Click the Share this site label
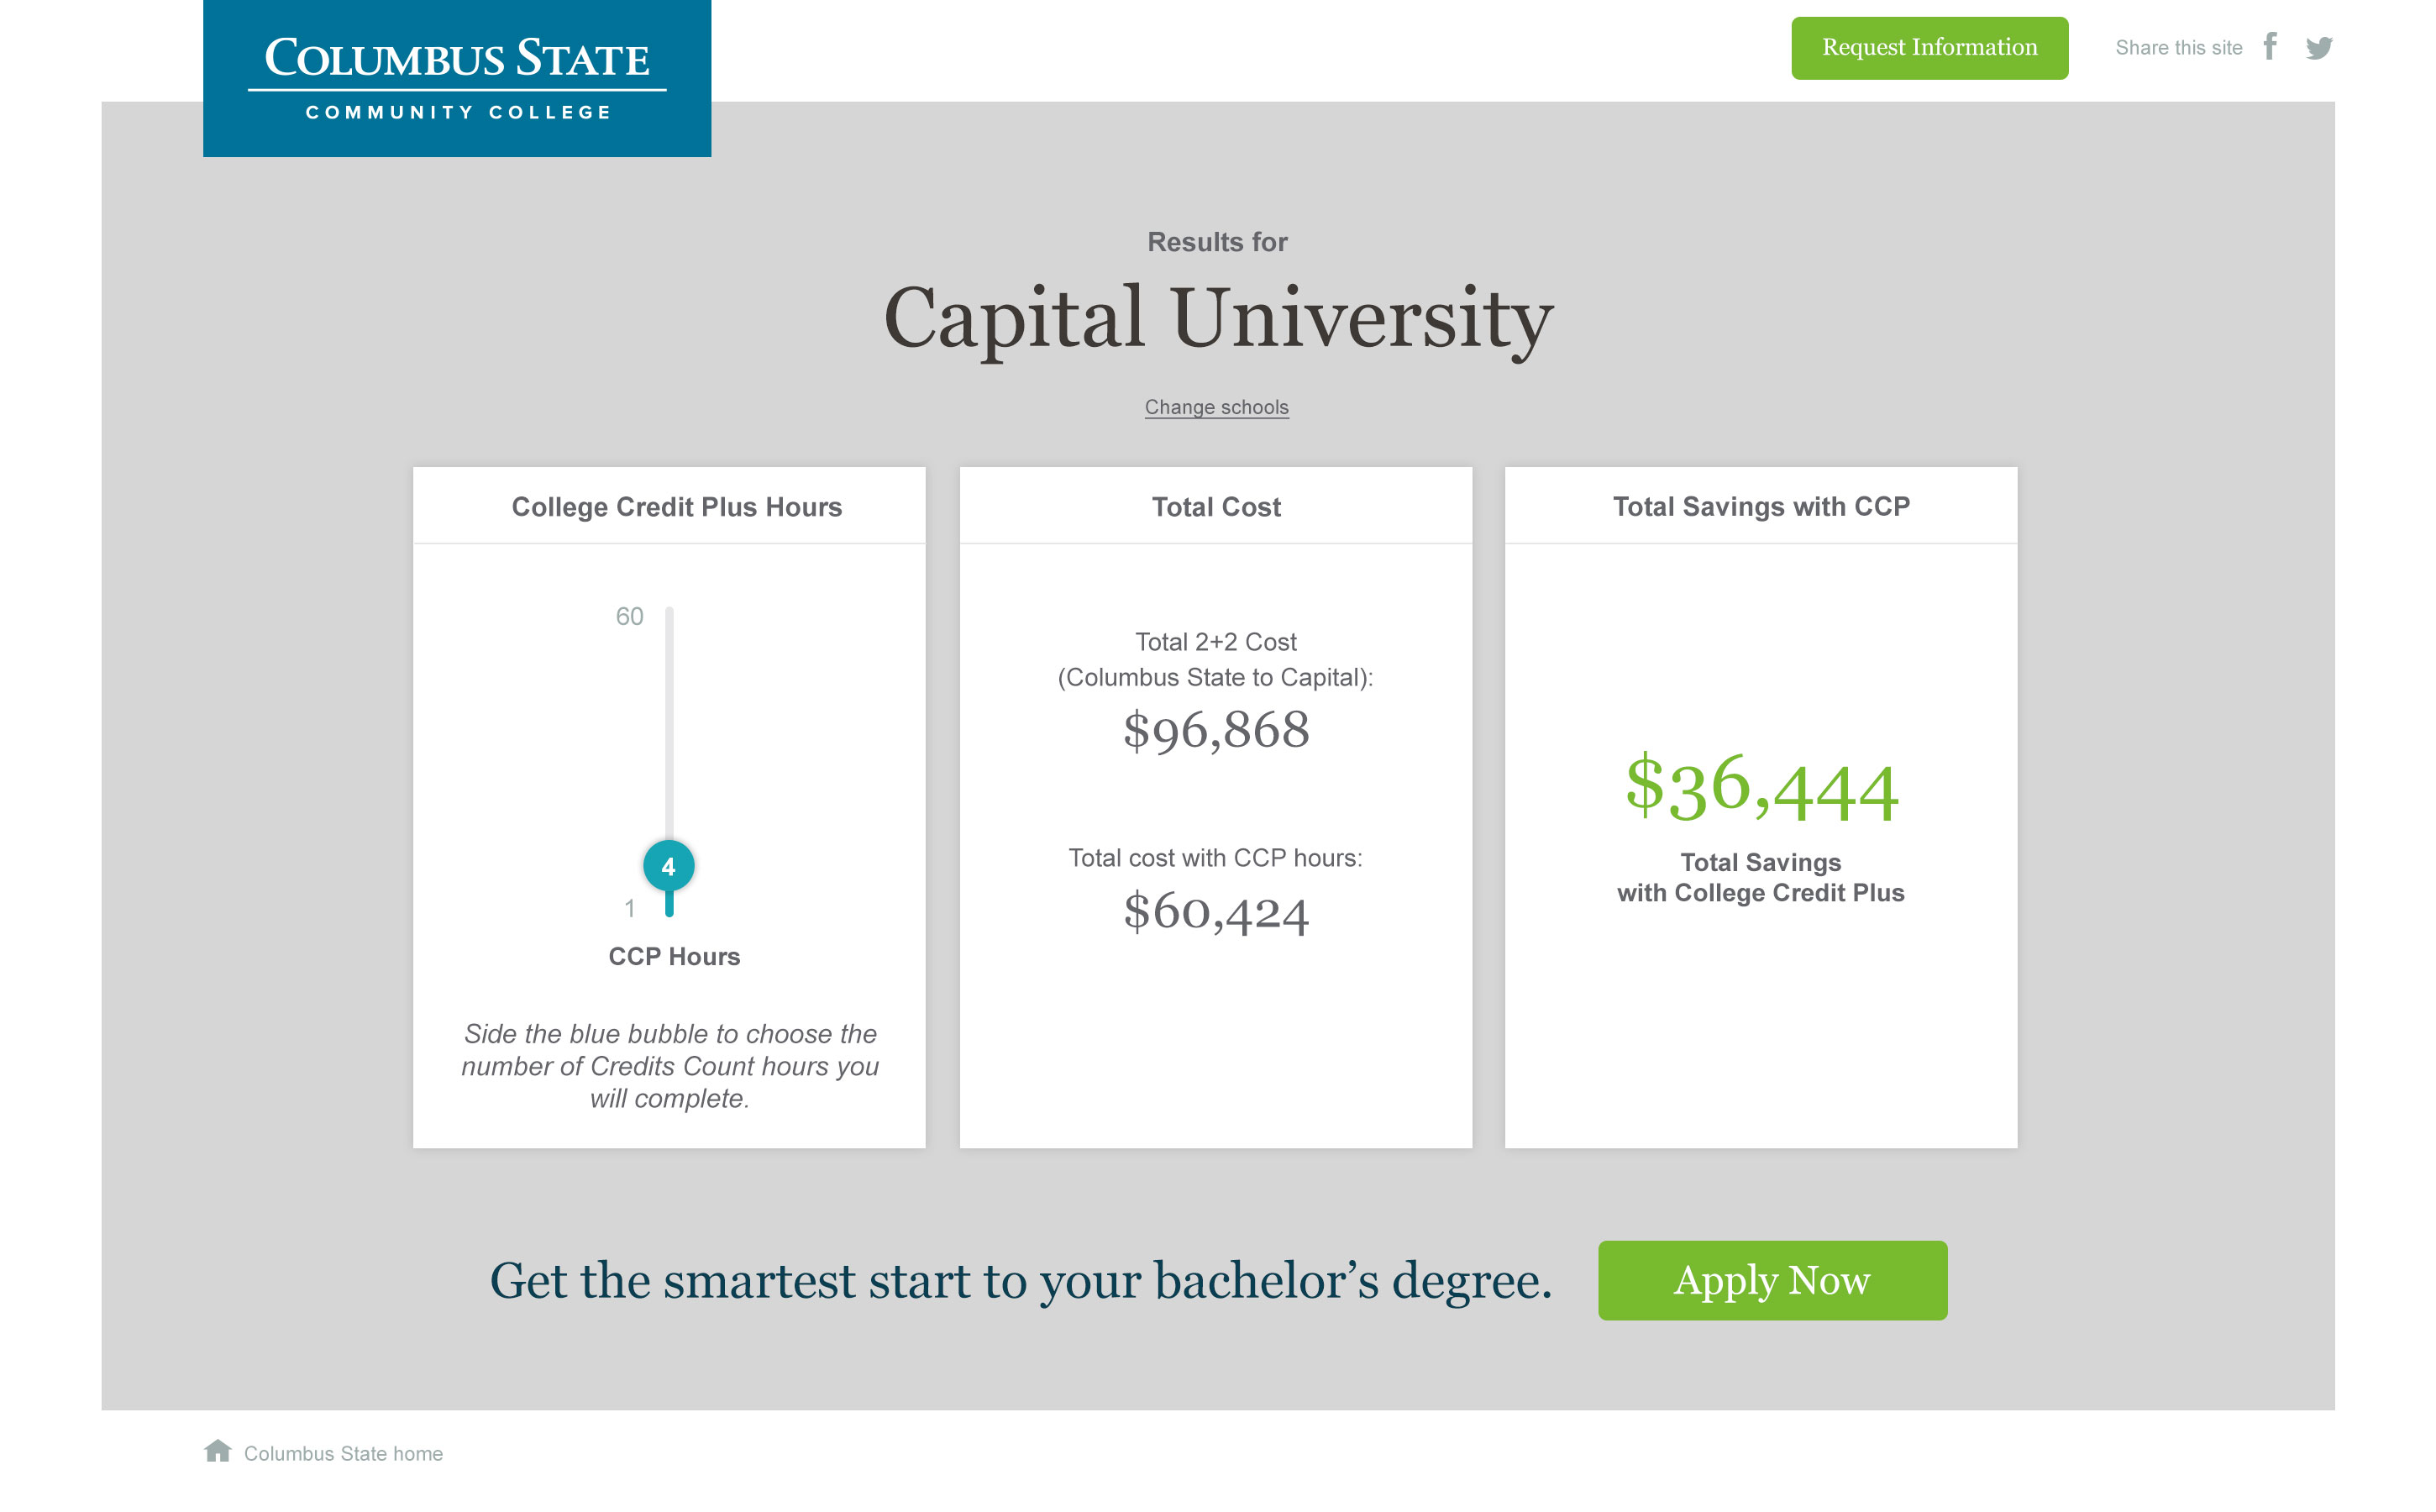 click(2180, 47)
